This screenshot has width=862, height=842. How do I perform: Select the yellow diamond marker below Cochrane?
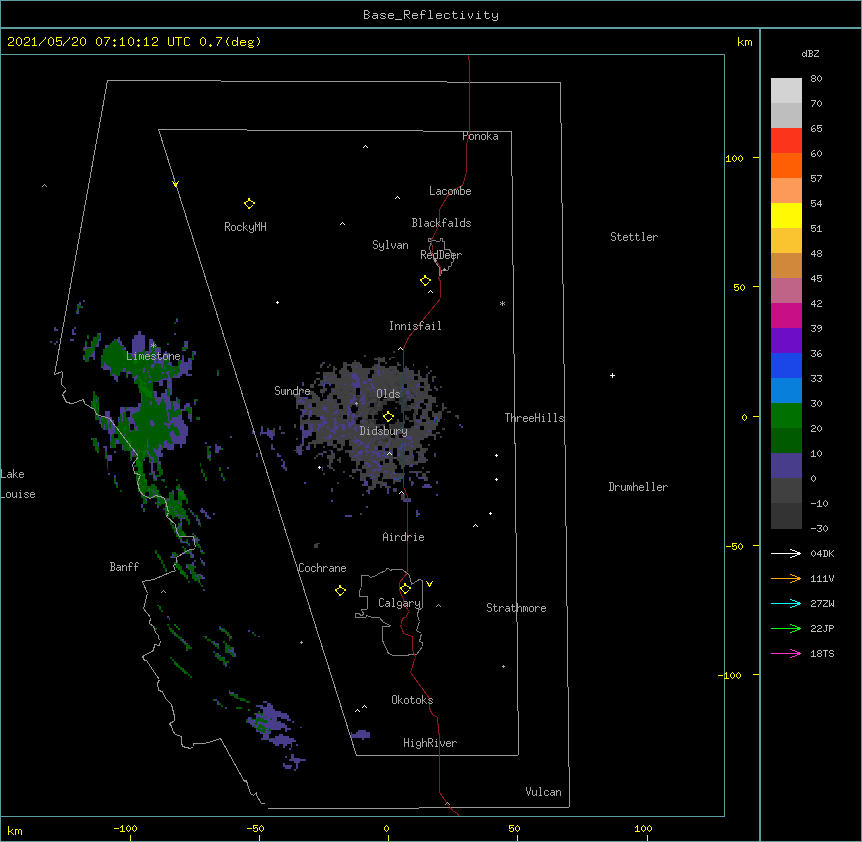(x=340, y=591)
